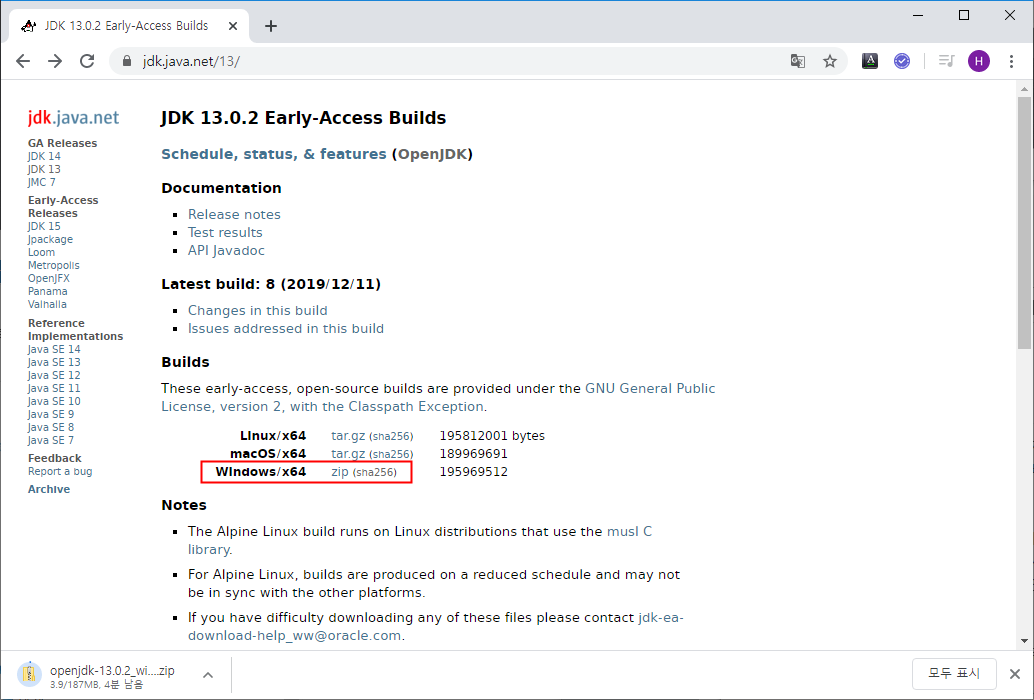The width and height of the screenshot is (1034, 700).
Task: Open Google Translate icon in address bar
Action: click(798, 61)
